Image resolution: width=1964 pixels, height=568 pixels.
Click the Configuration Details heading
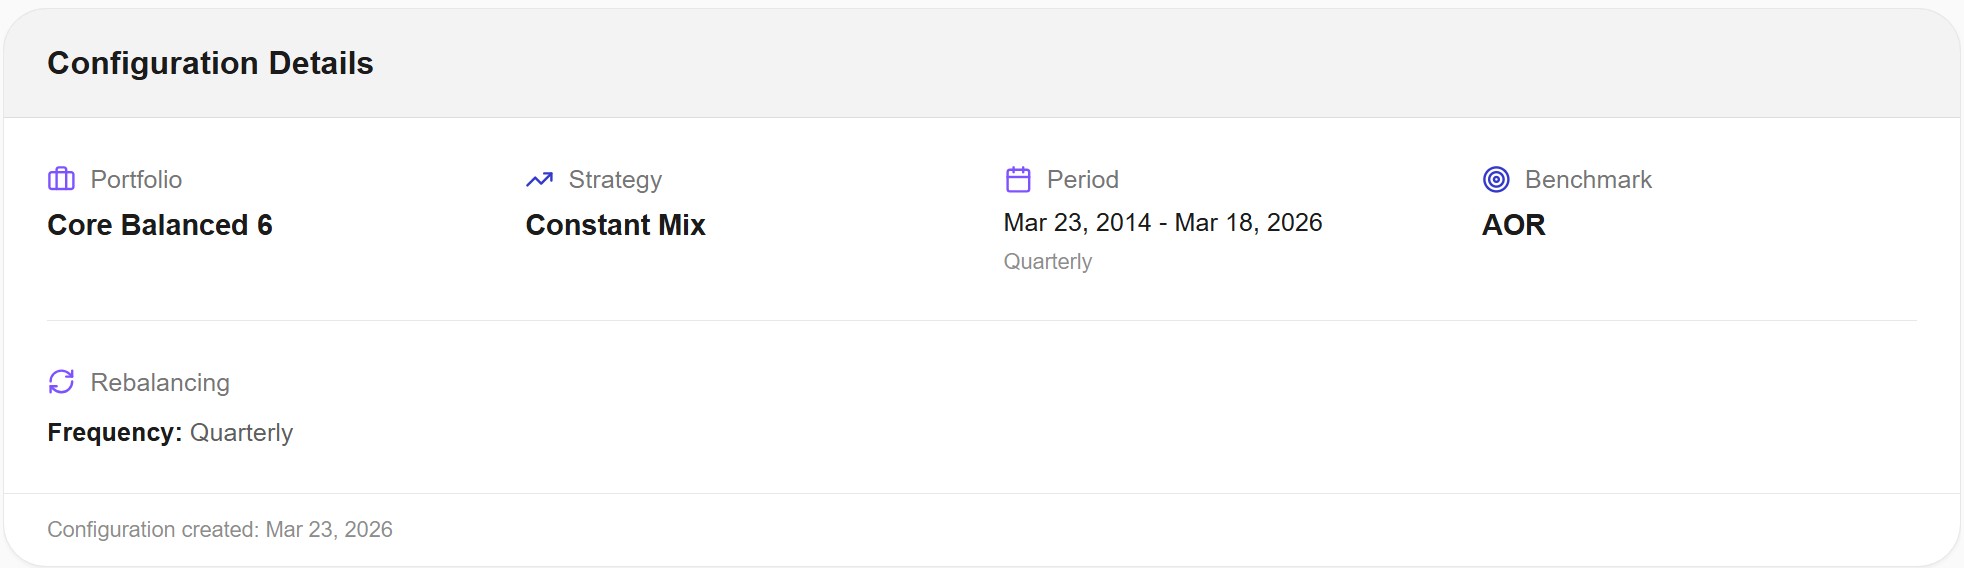click(210, 63)
